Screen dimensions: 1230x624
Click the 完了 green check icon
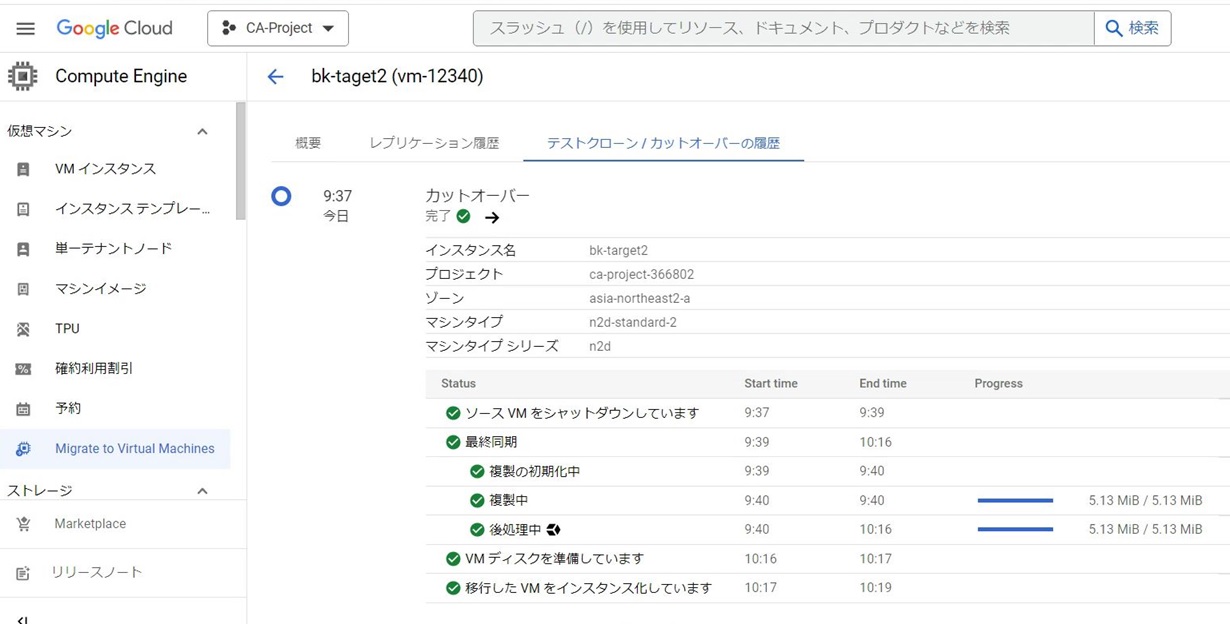[463, 216]
